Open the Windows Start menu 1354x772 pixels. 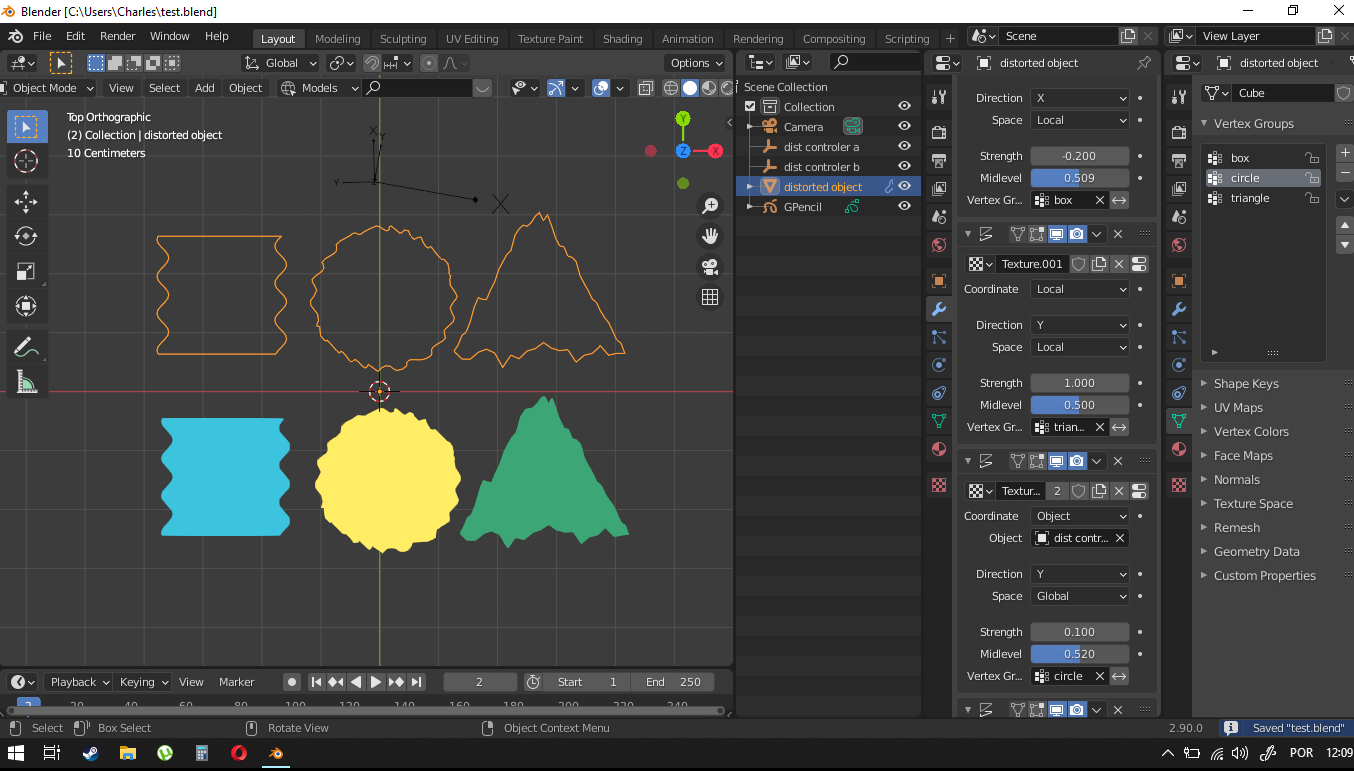point(17,753)
